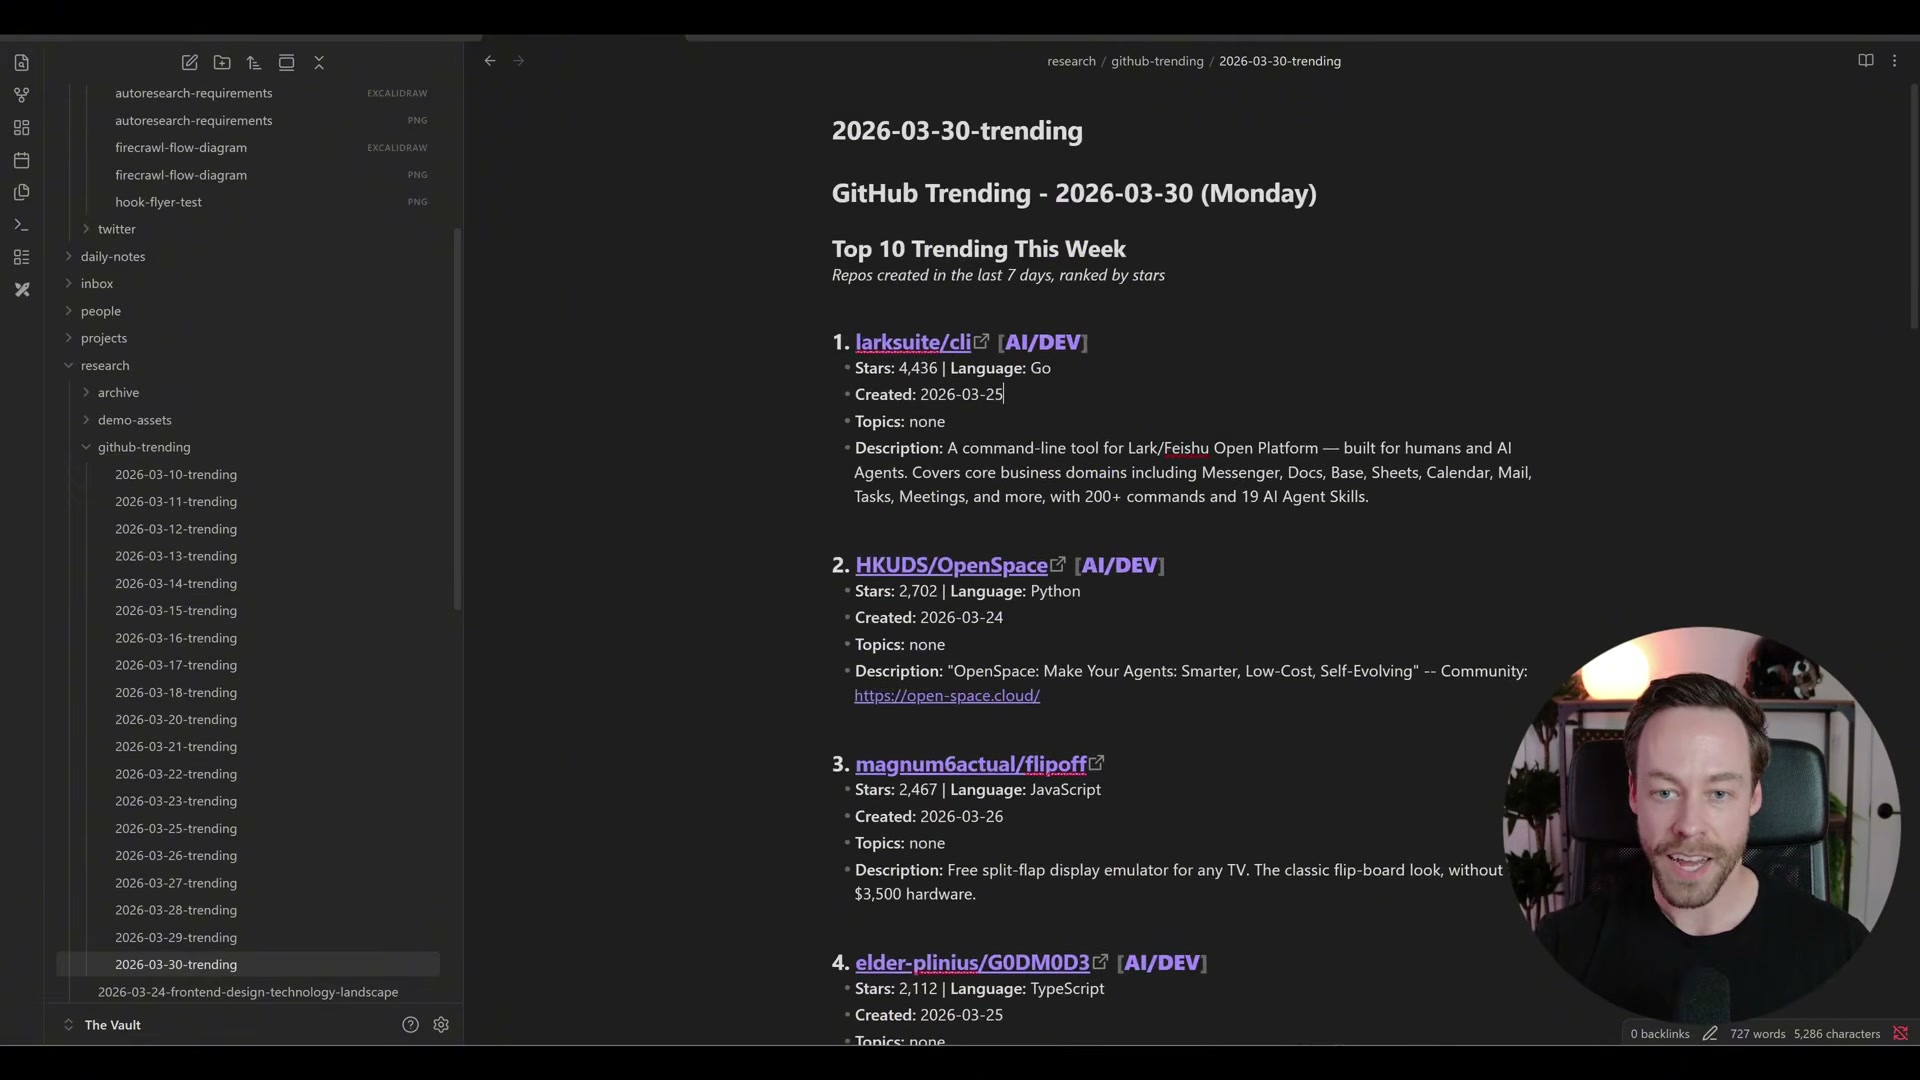Open the 2026-03-10-trending note
The height and width of the screenshot is (1080, 1920).
pyautogui.click(x=176, y=475)
